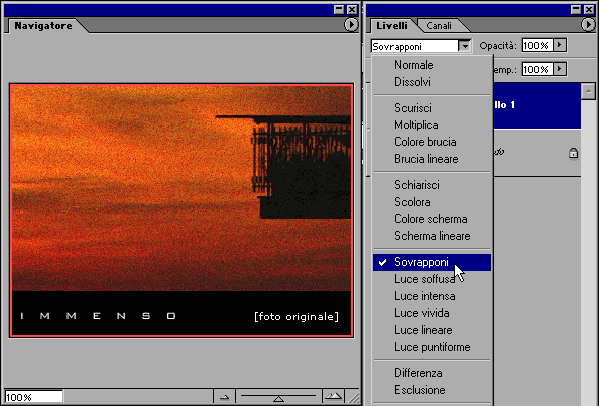
Task: Choose Luce puntiforme blending mode
Action: (x=432, y=347)
